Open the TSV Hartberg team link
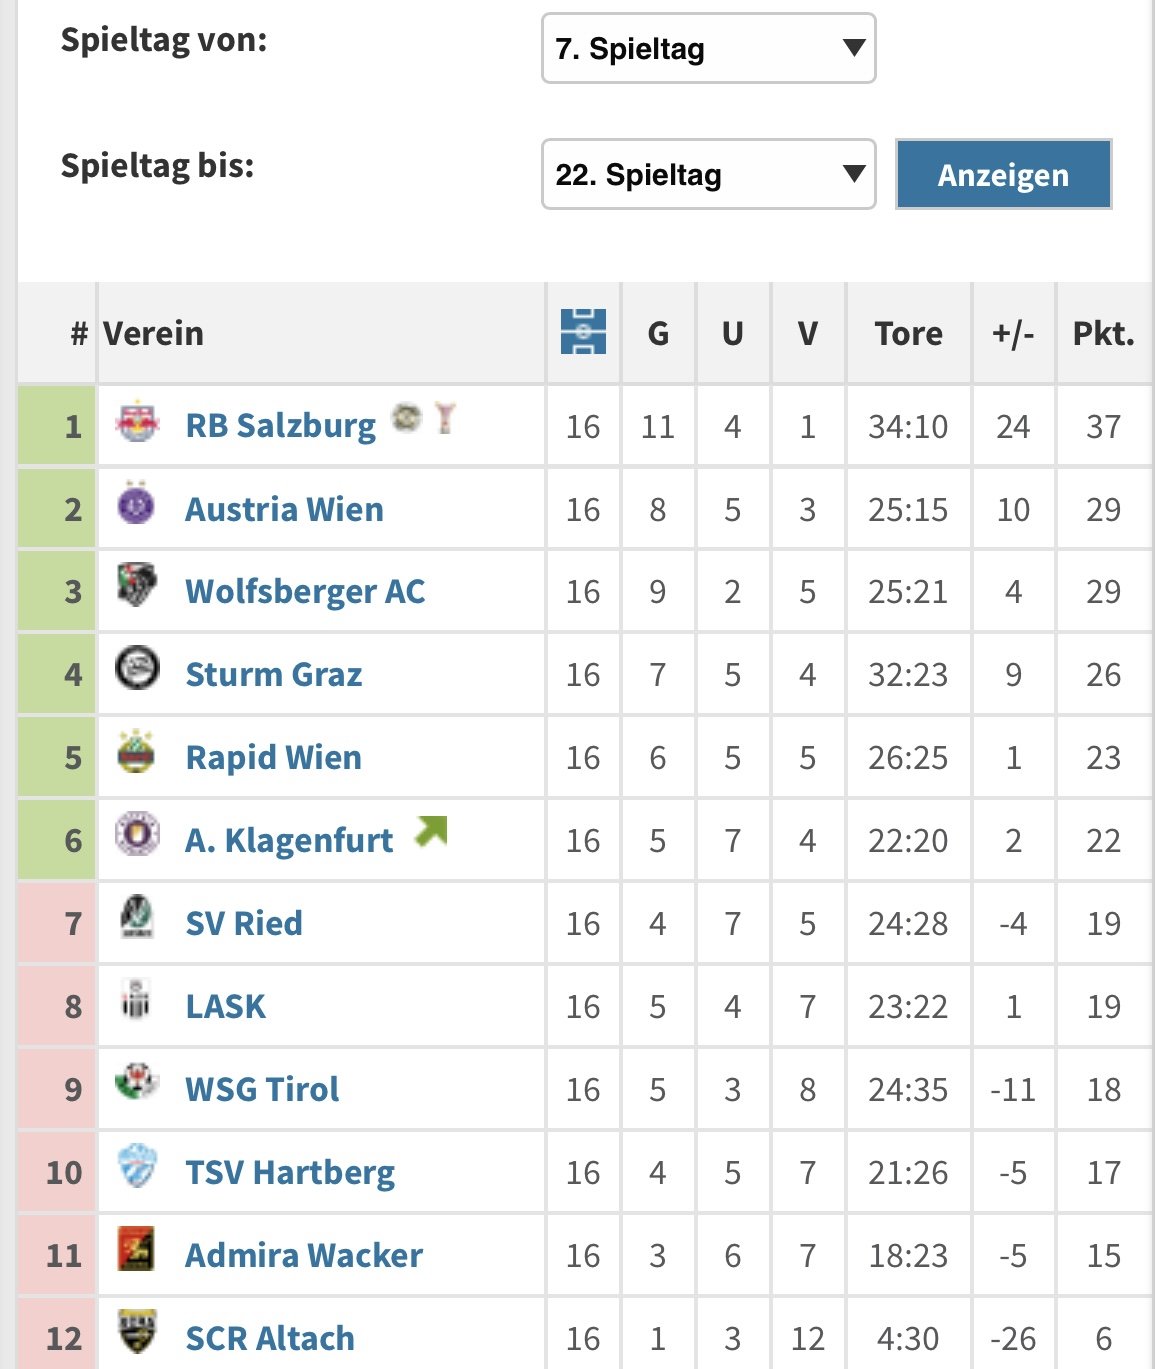 pos(290,1172)
